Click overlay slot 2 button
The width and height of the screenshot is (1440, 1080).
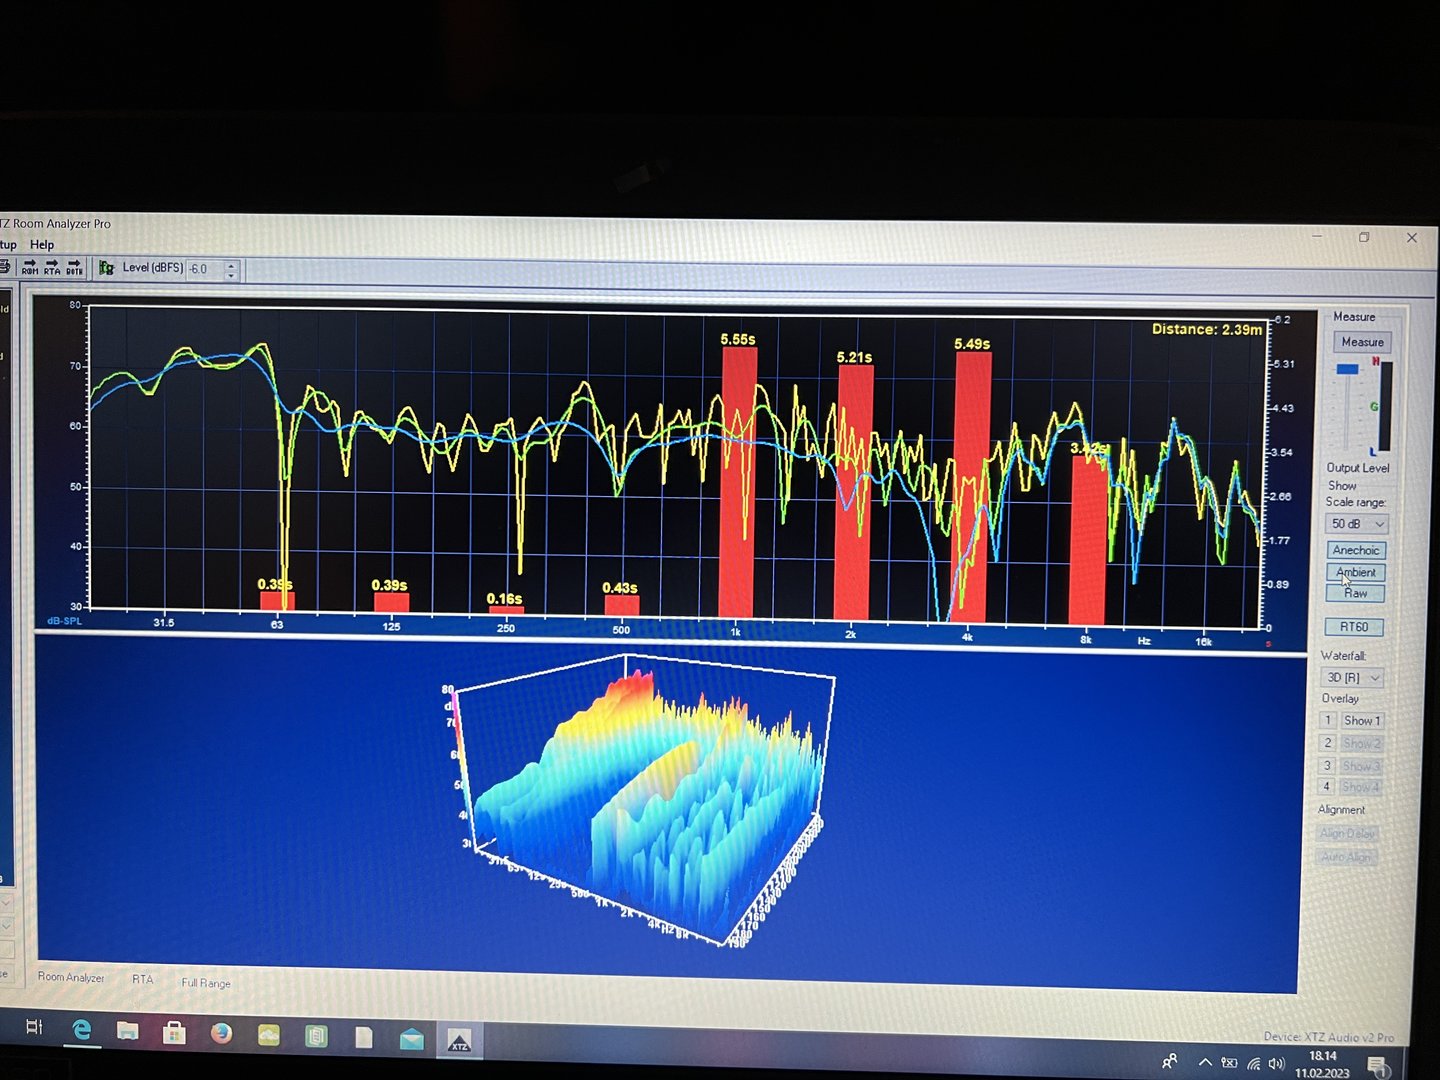[x=1328, y=743]
